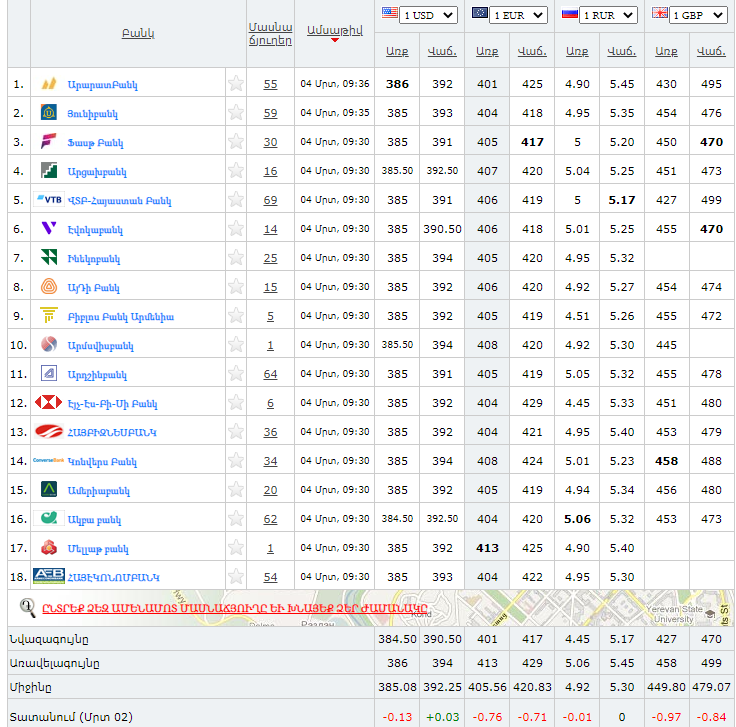Sort by Բանկ column header
The width and height of the screenshot is (736, 727).
point(138,33)
